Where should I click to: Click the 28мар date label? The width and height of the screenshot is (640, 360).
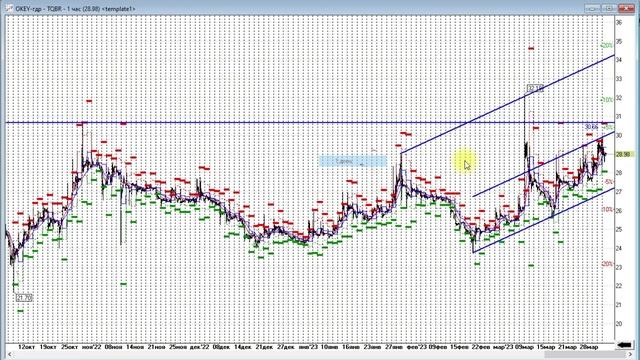coord(589,347)
